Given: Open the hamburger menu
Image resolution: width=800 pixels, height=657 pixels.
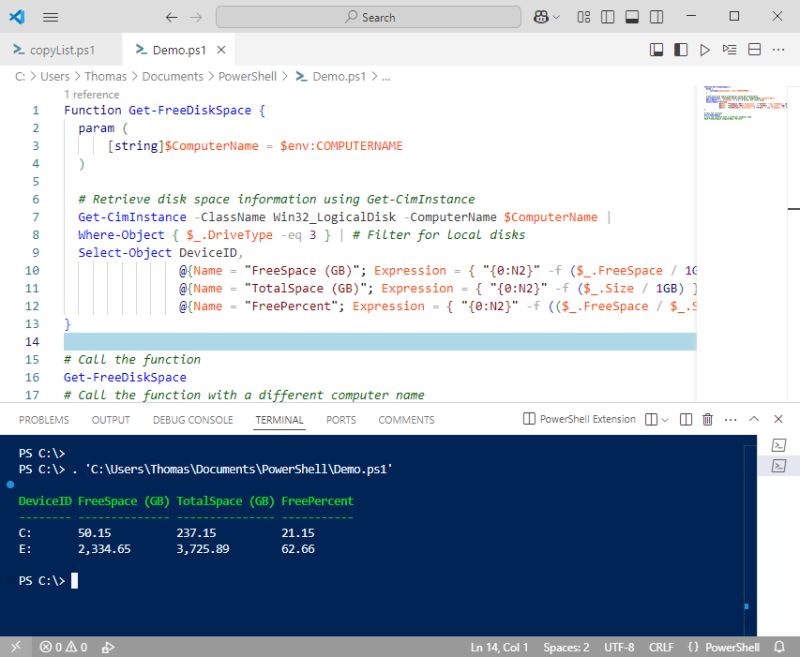Looking at the screenshot, I should [50, 16].
